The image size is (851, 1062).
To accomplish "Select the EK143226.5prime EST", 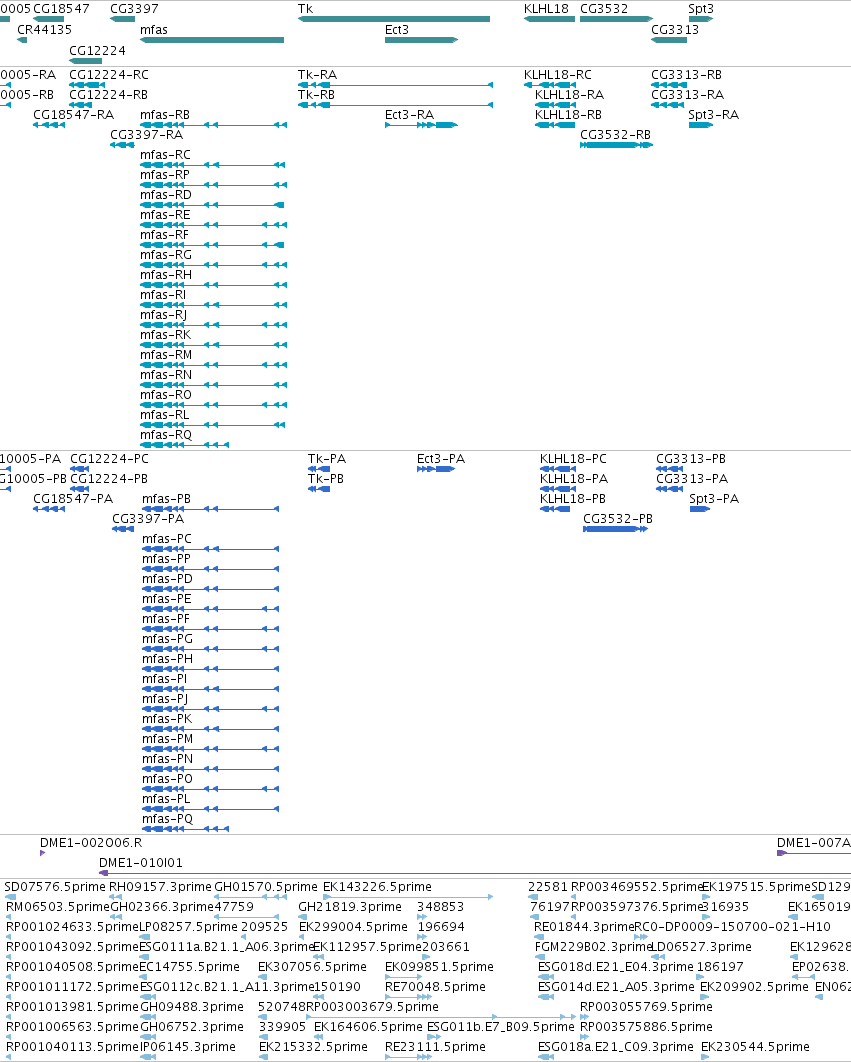I will [x=407, y=897].
